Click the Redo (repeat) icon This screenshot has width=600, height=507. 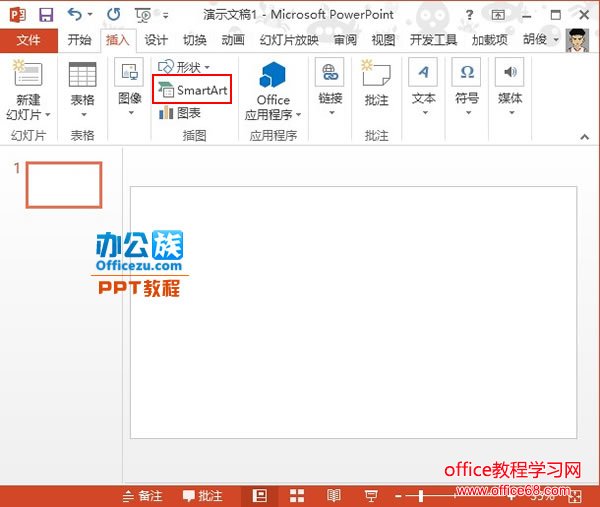point(114,15)
